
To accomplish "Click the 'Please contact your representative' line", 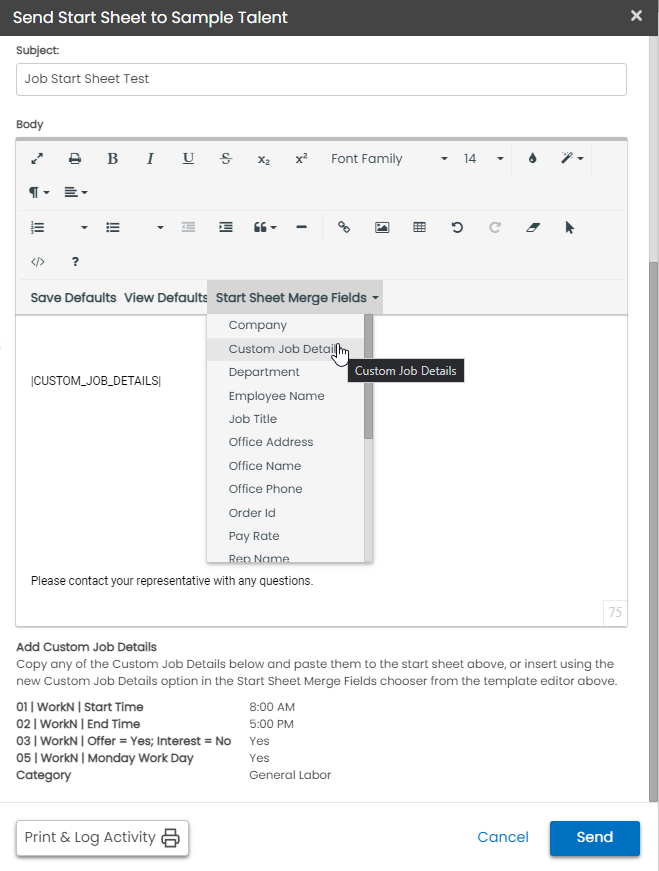I will (x=172, y=581).
